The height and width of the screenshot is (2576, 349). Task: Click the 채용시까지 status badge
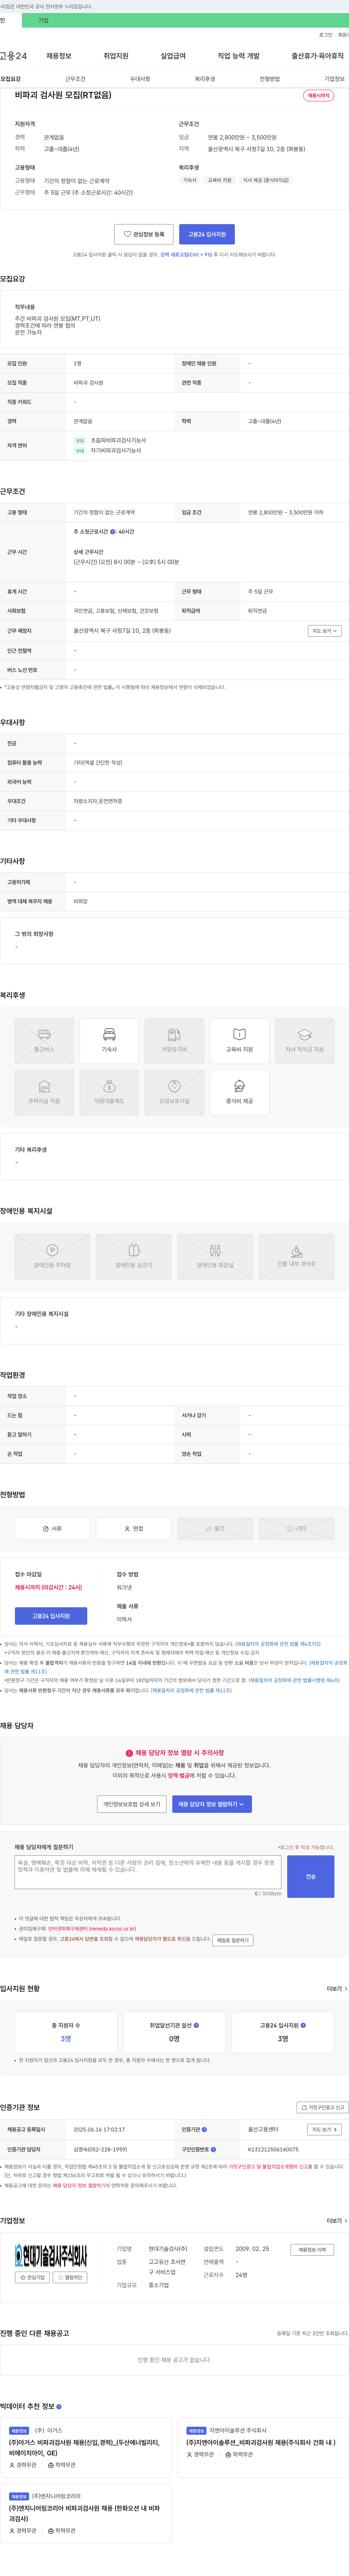point(319,95)
